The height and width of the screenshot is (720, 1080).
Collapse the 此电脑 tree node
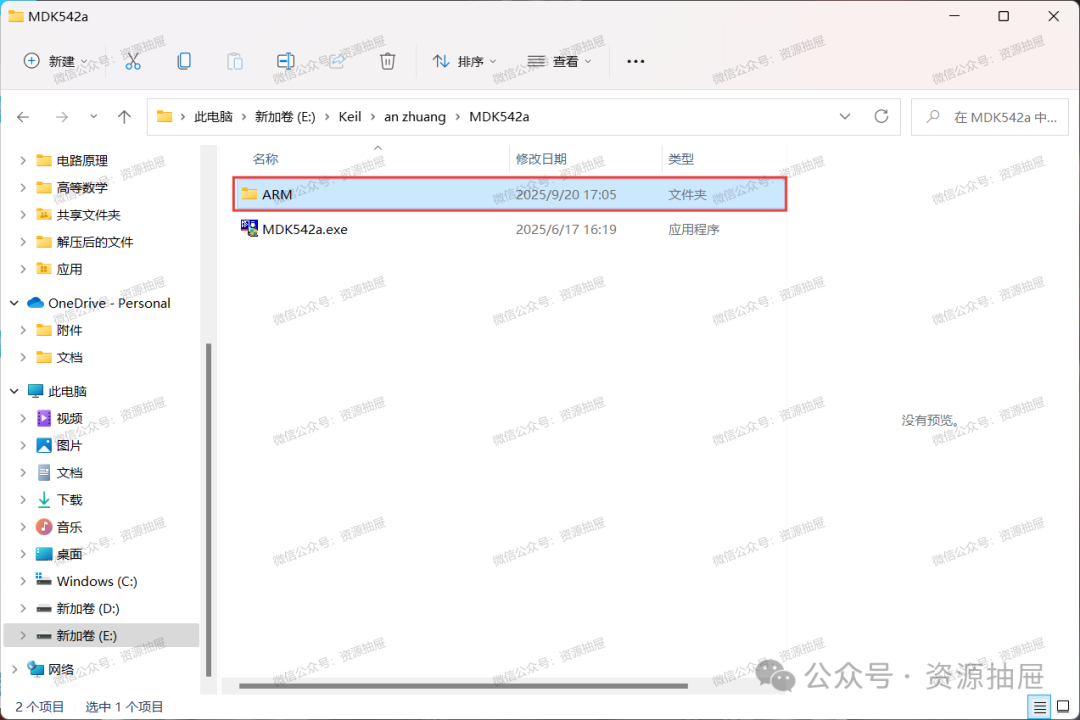tap(14, 391)
